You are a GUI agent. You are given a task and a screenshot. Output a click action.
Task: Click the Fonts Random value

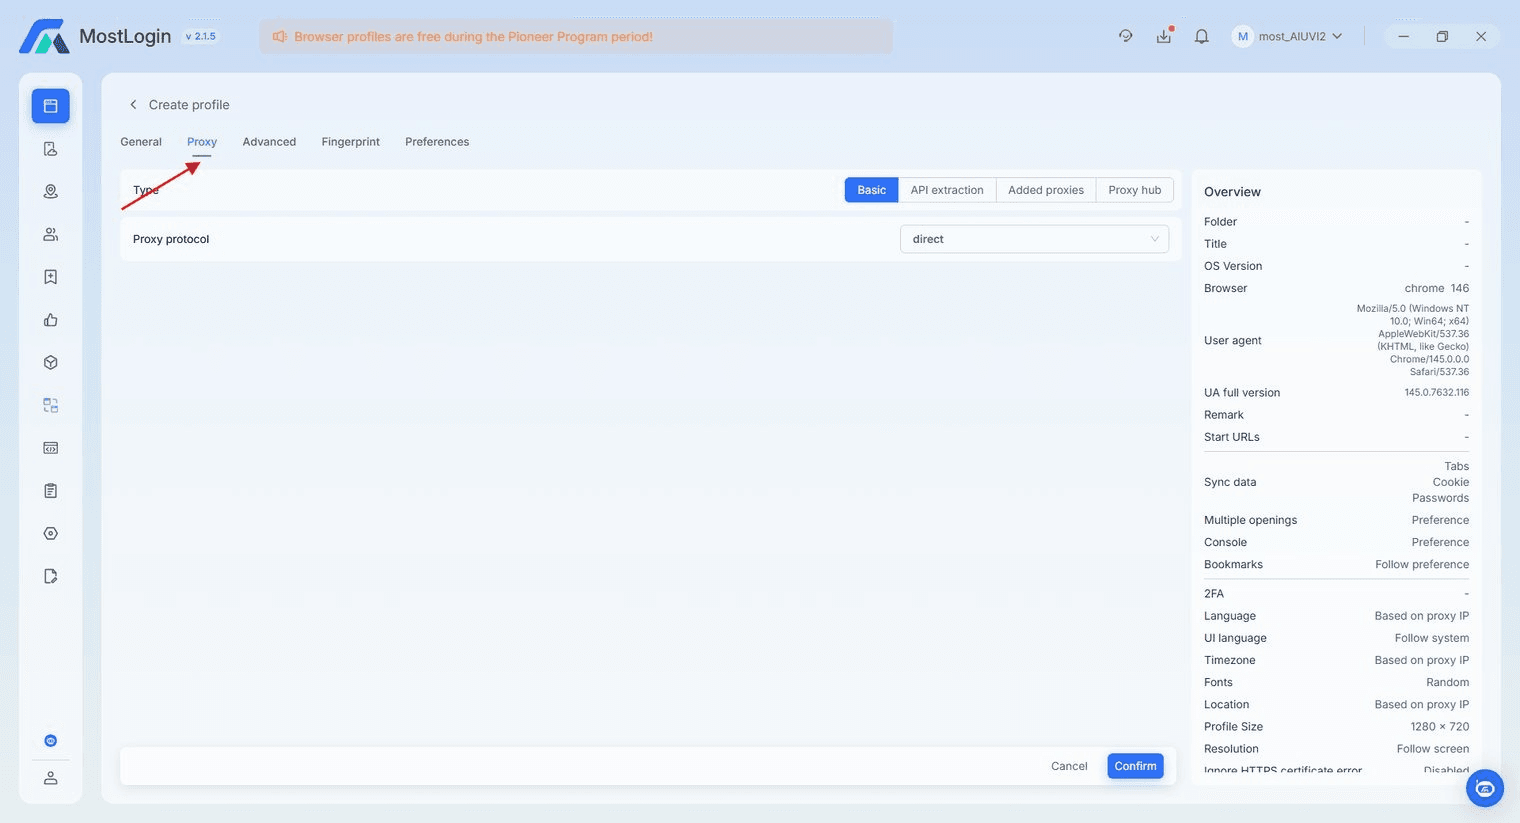point(1448,682)
